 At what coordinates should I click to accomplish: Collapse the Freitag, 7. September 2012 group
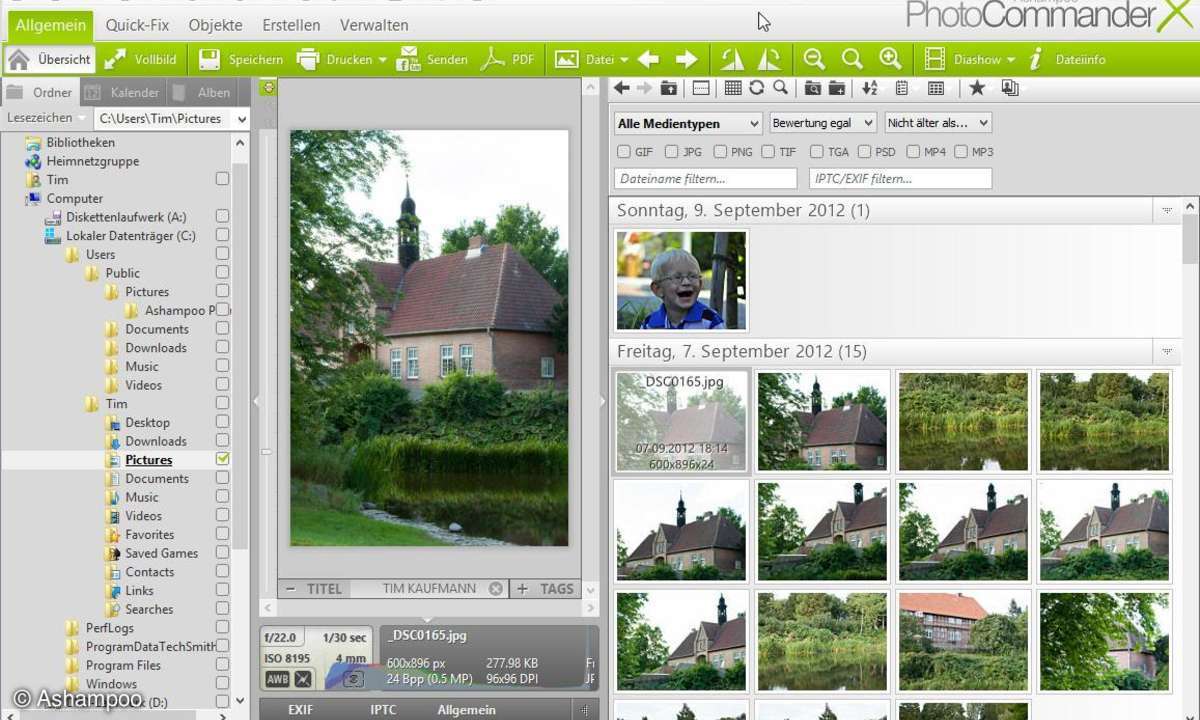pos(1166,352)
